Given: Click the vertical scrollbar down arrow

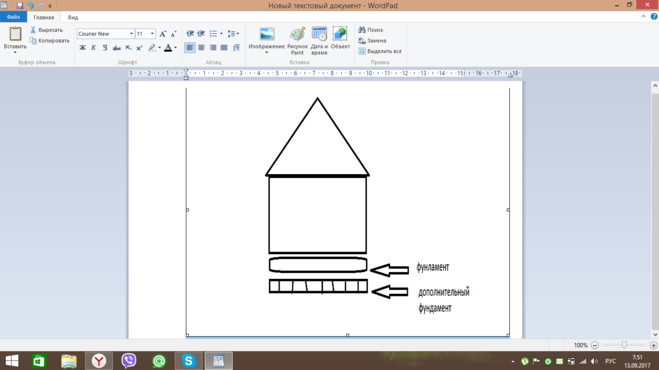Looking at the screenshot, I should coord(655,335).
